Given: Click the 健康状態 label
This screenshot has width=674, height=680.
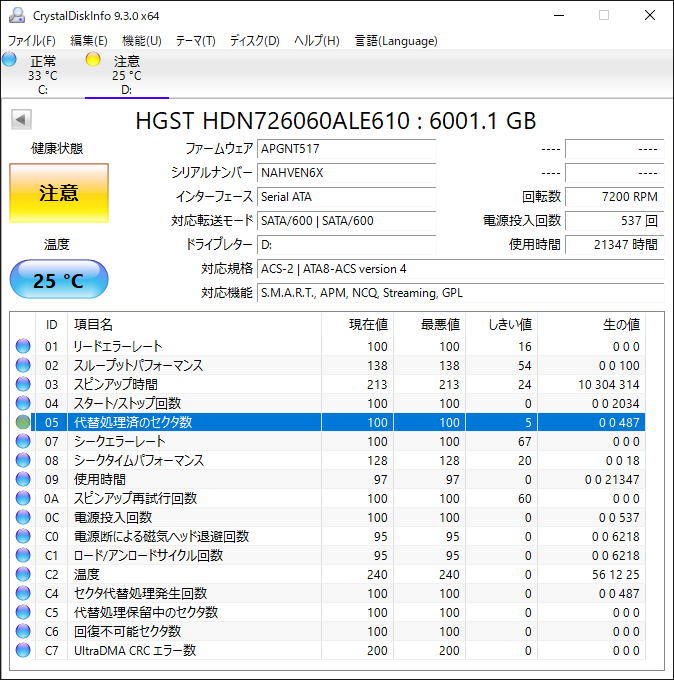Looking at the screenshot, I should coord(57,149).
